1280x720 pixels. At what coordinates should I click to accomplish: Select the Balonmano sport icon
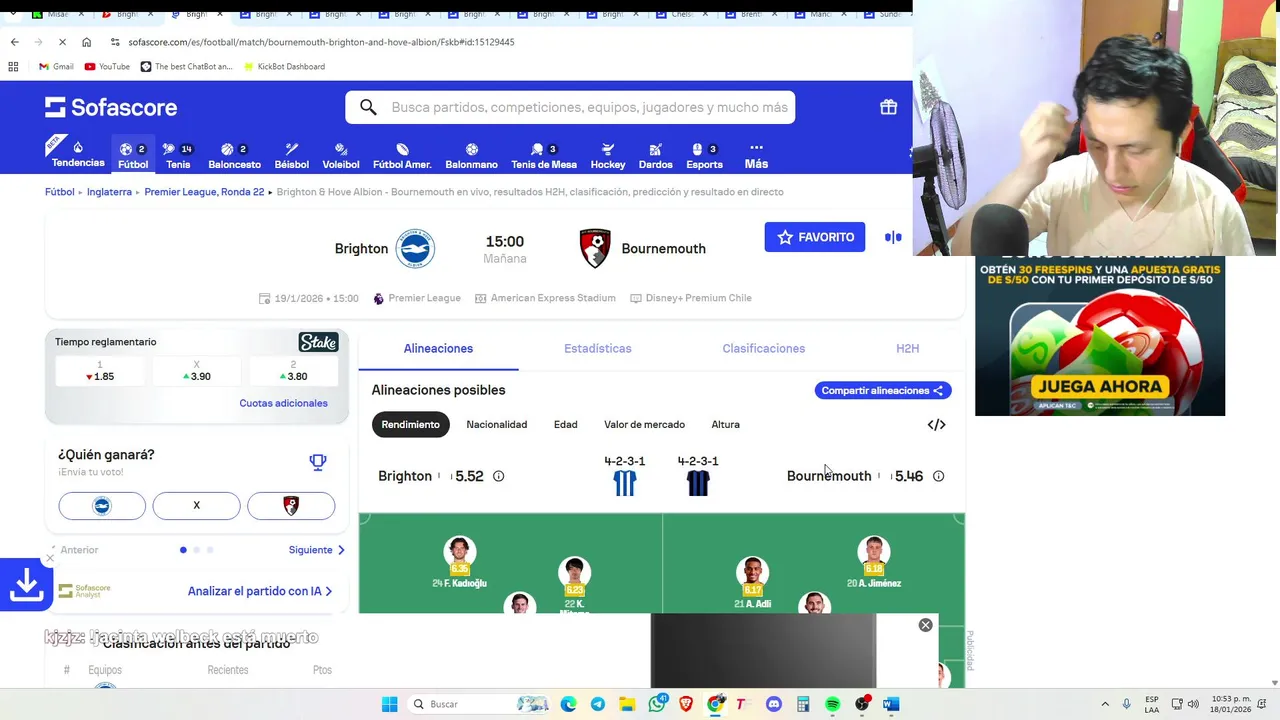[x=471, y=155]
